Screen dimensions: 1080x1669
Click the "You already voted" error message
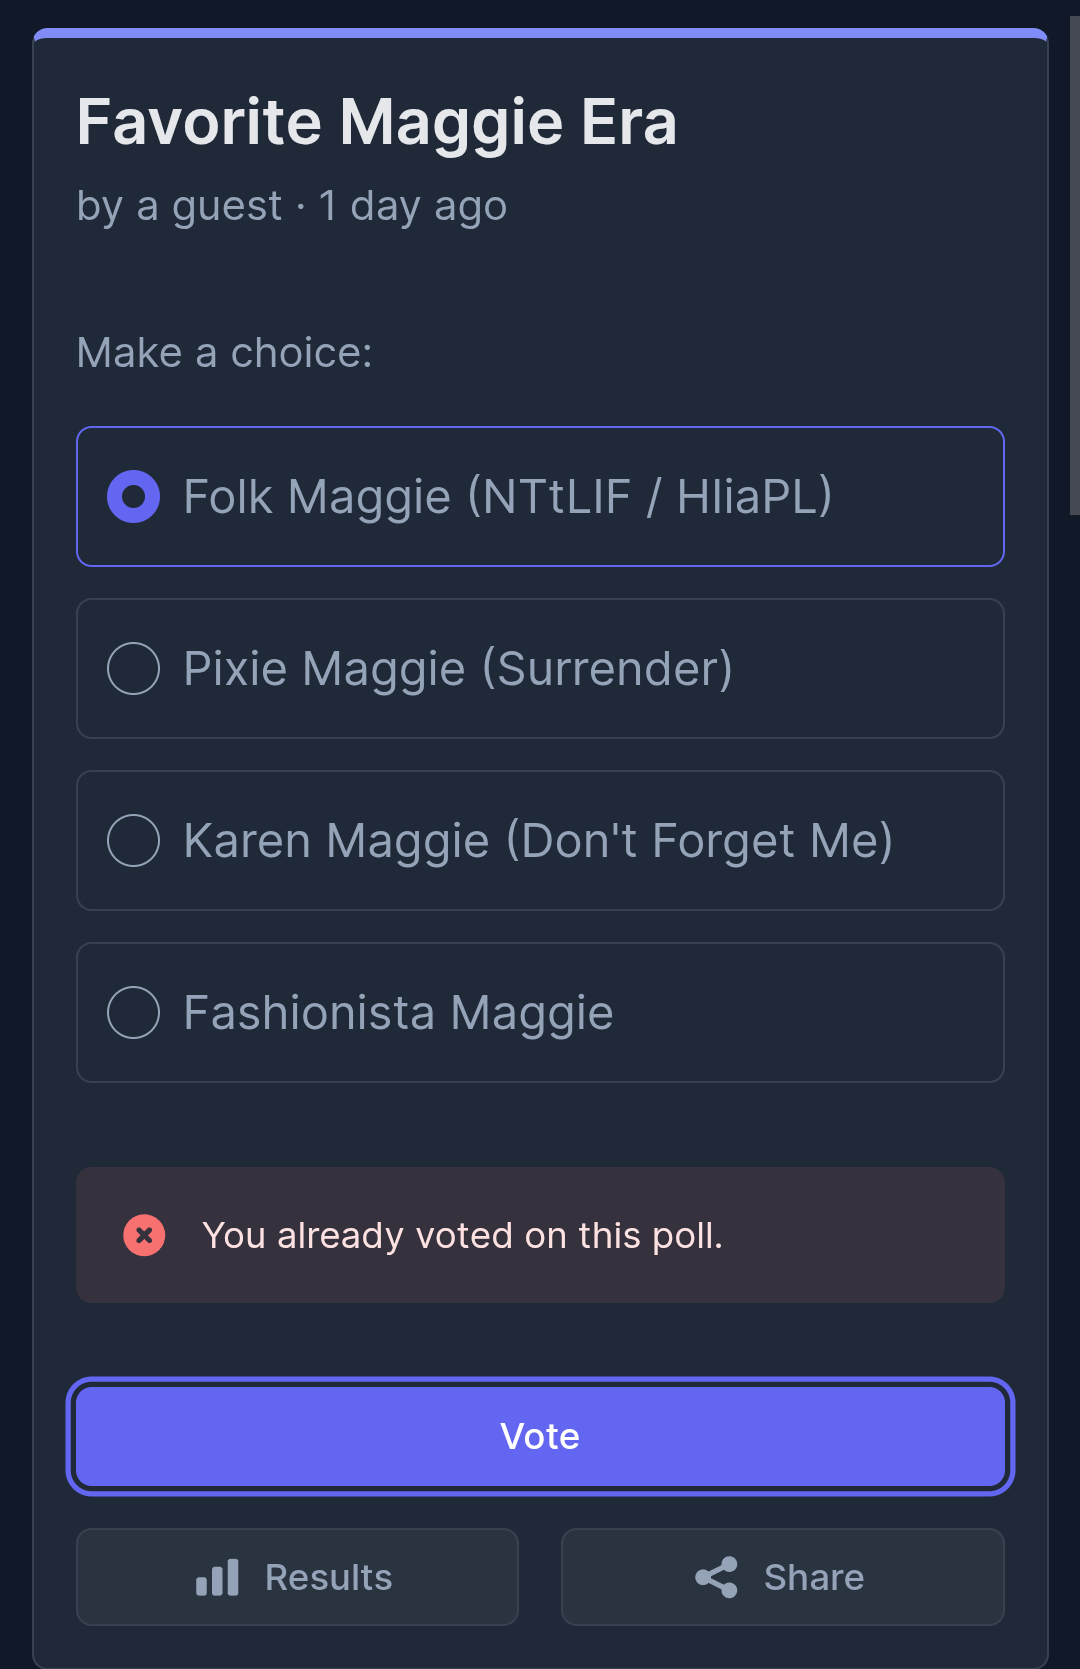click(x=462, y=1236)
